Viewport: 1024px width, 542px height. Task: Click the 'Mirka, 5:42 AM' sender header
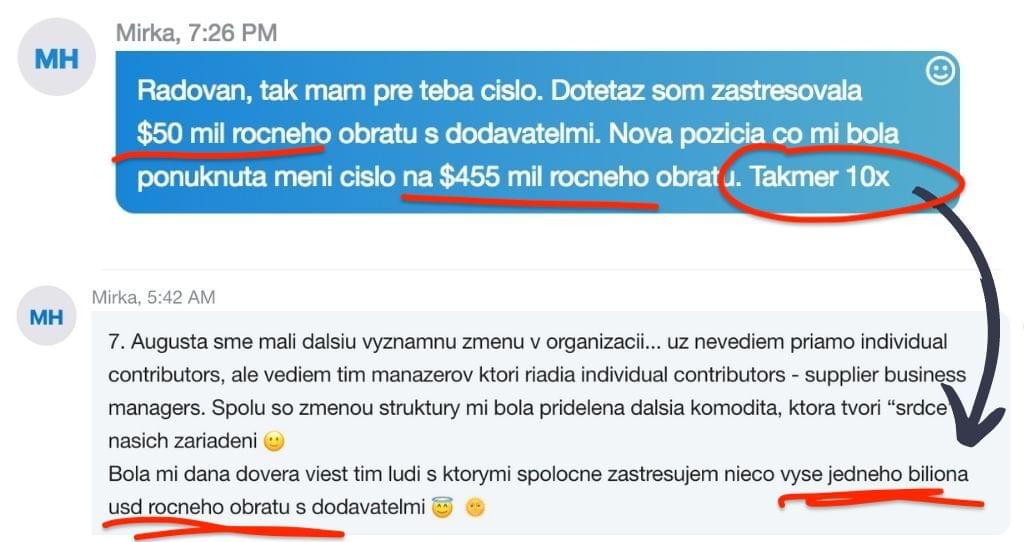[x=153, y=298]
